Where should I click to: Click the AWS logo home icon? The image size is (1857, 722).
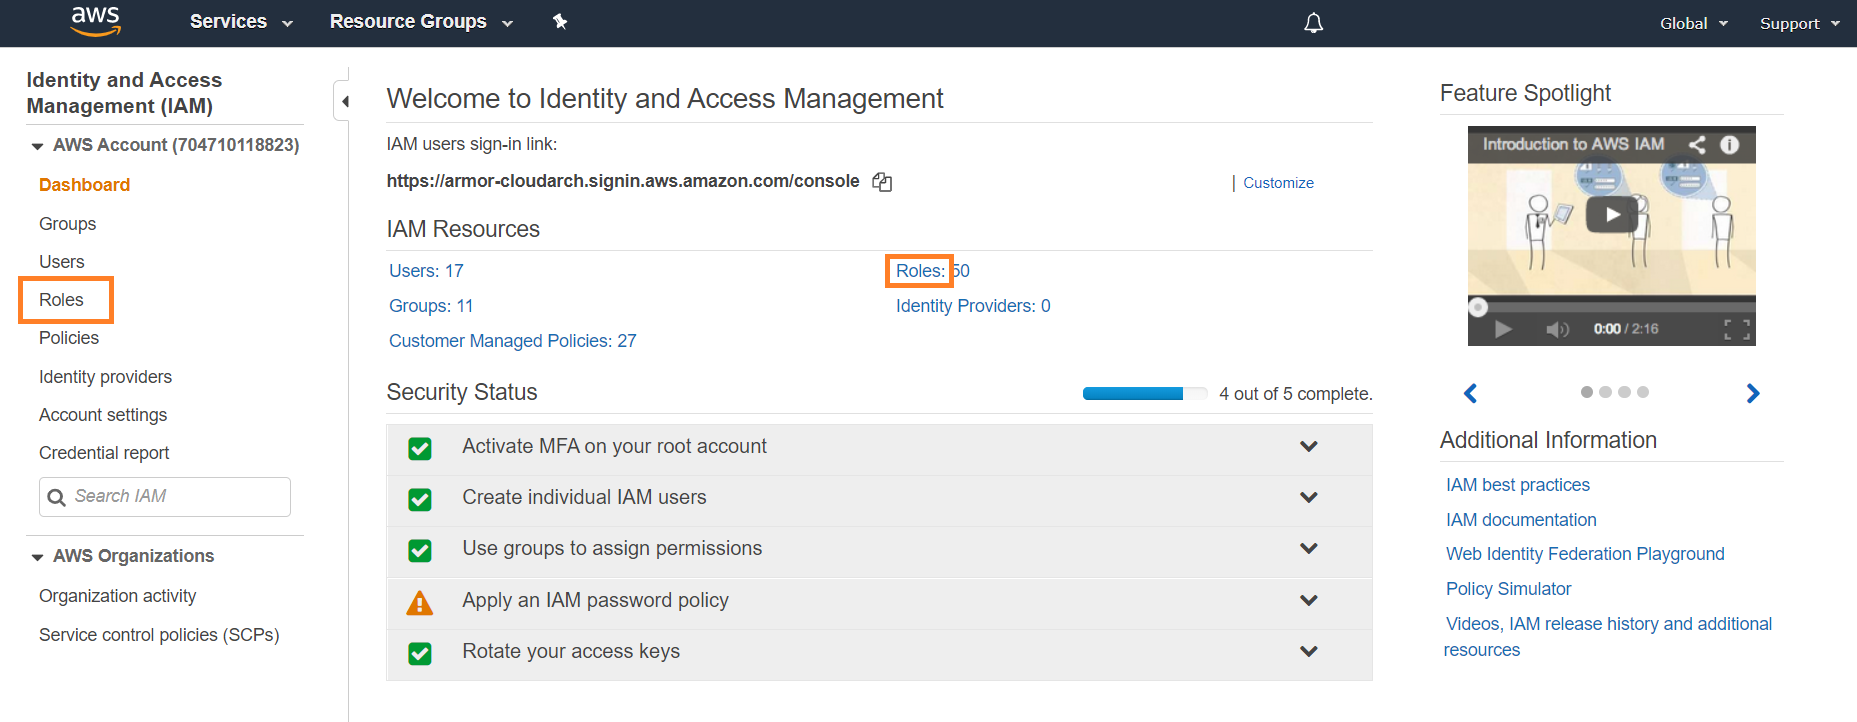[96, 21]
